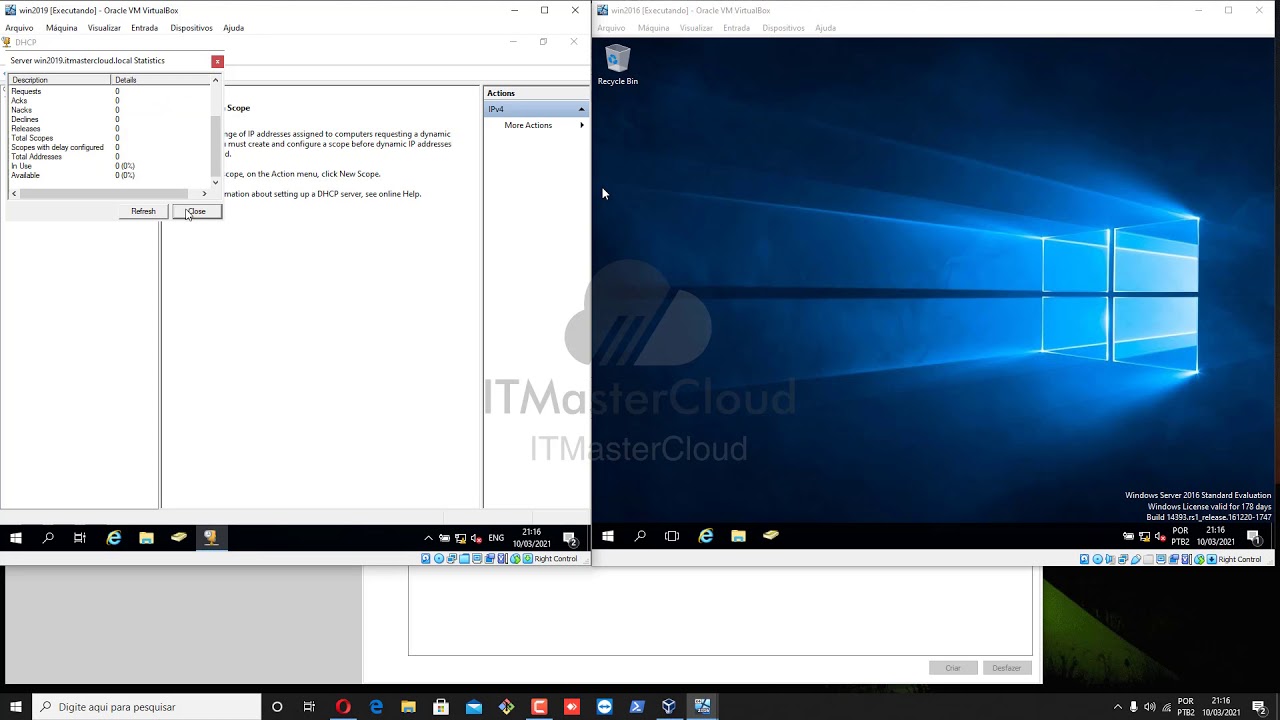Click the host Windows Start button
Image resolution: width=1280 pixels, height=720 pixels.
point(16,707)
